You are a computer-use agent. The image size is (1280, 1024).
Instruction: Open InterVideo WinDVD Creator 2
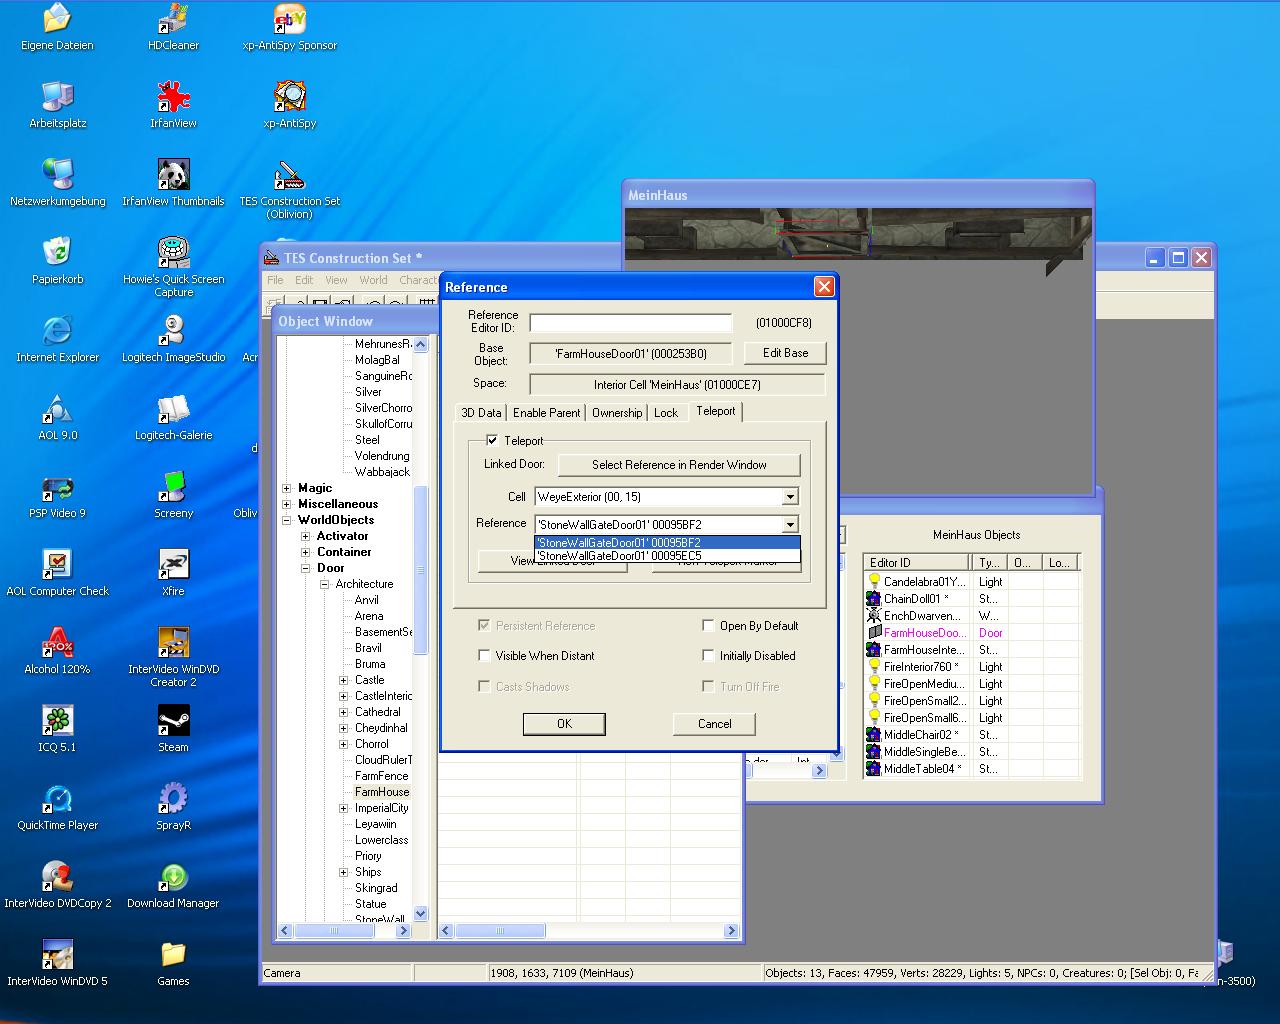173,657
